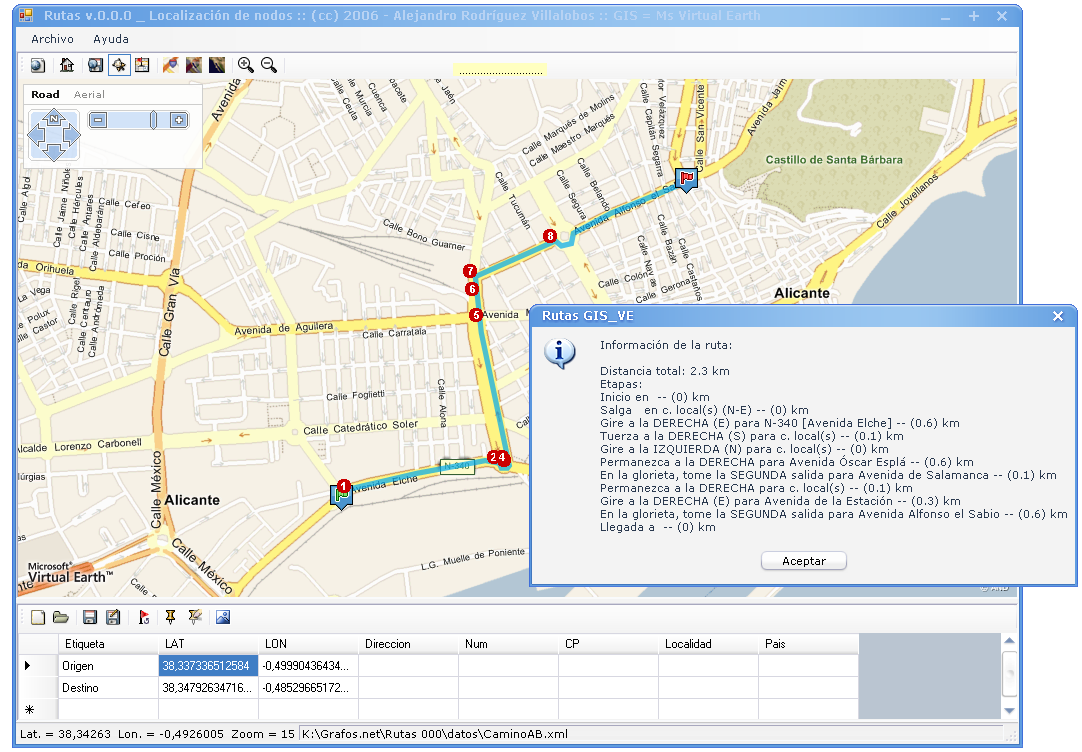Click the map zoom slider handle
Image resolution: width=1082 pixels, height=752 pixels.
153,120
